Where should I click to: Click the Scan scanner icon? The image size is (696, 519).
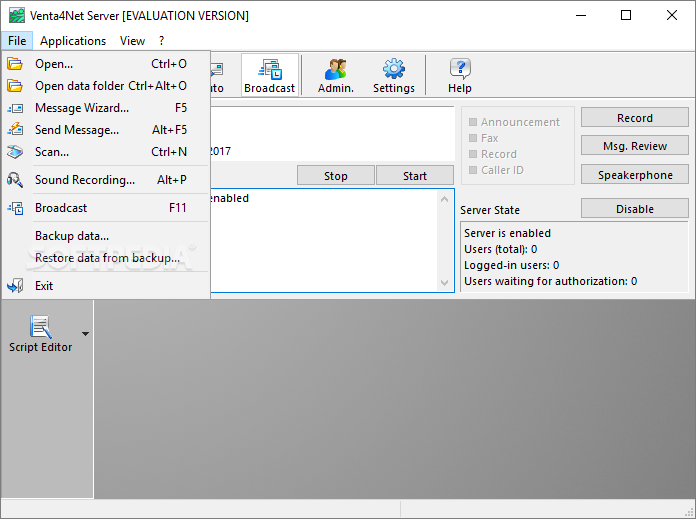15,152
